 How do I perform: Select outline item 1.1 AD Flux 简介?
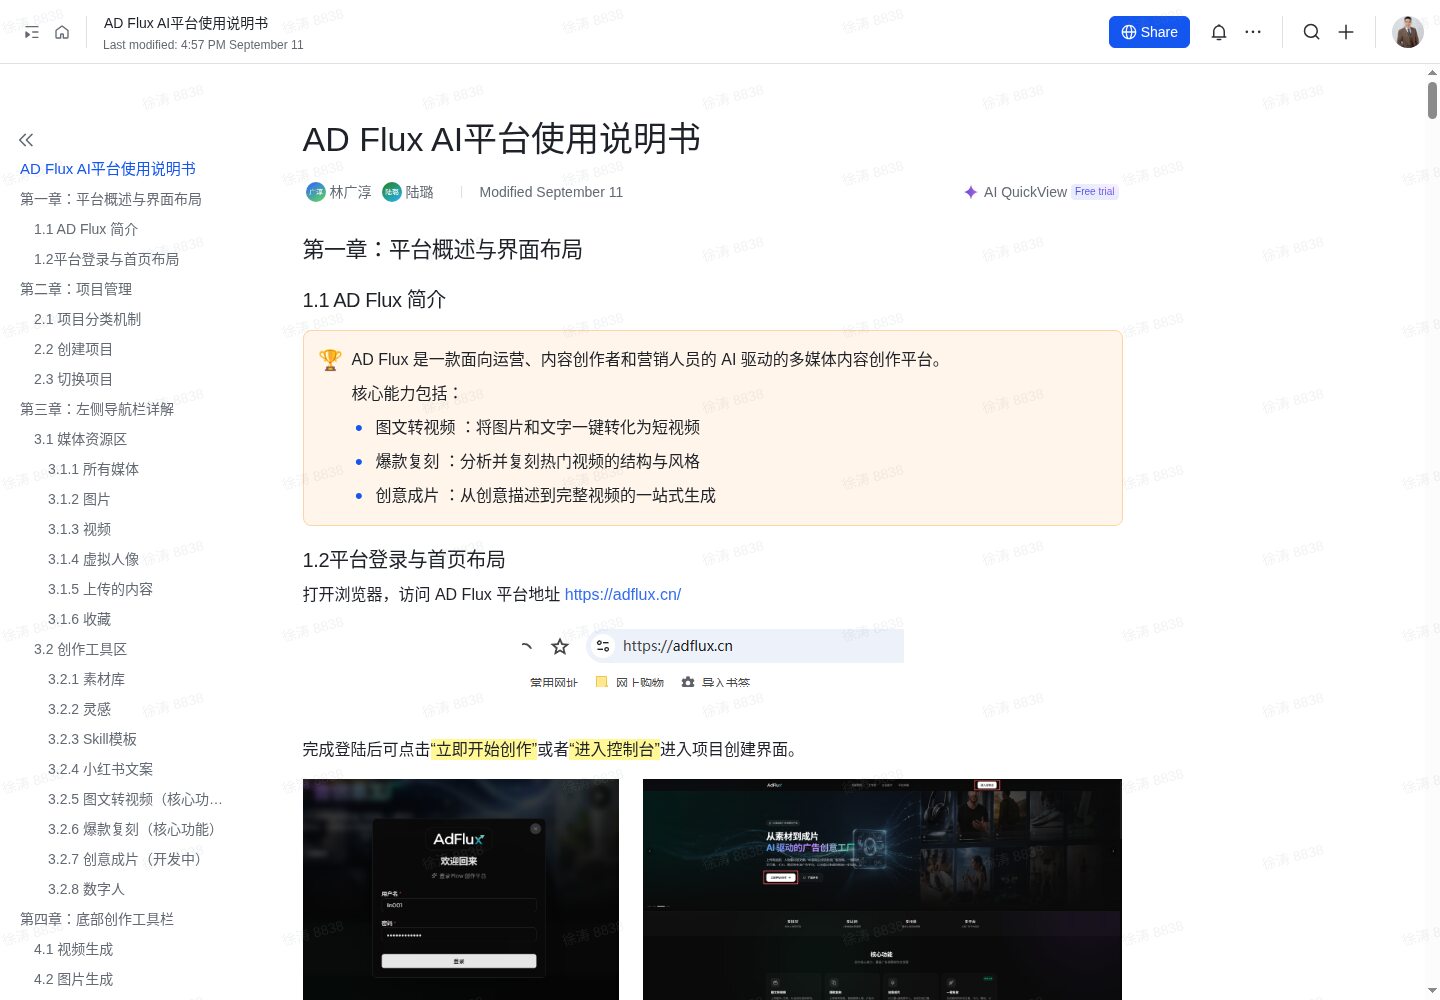click(x=86, y=229)
